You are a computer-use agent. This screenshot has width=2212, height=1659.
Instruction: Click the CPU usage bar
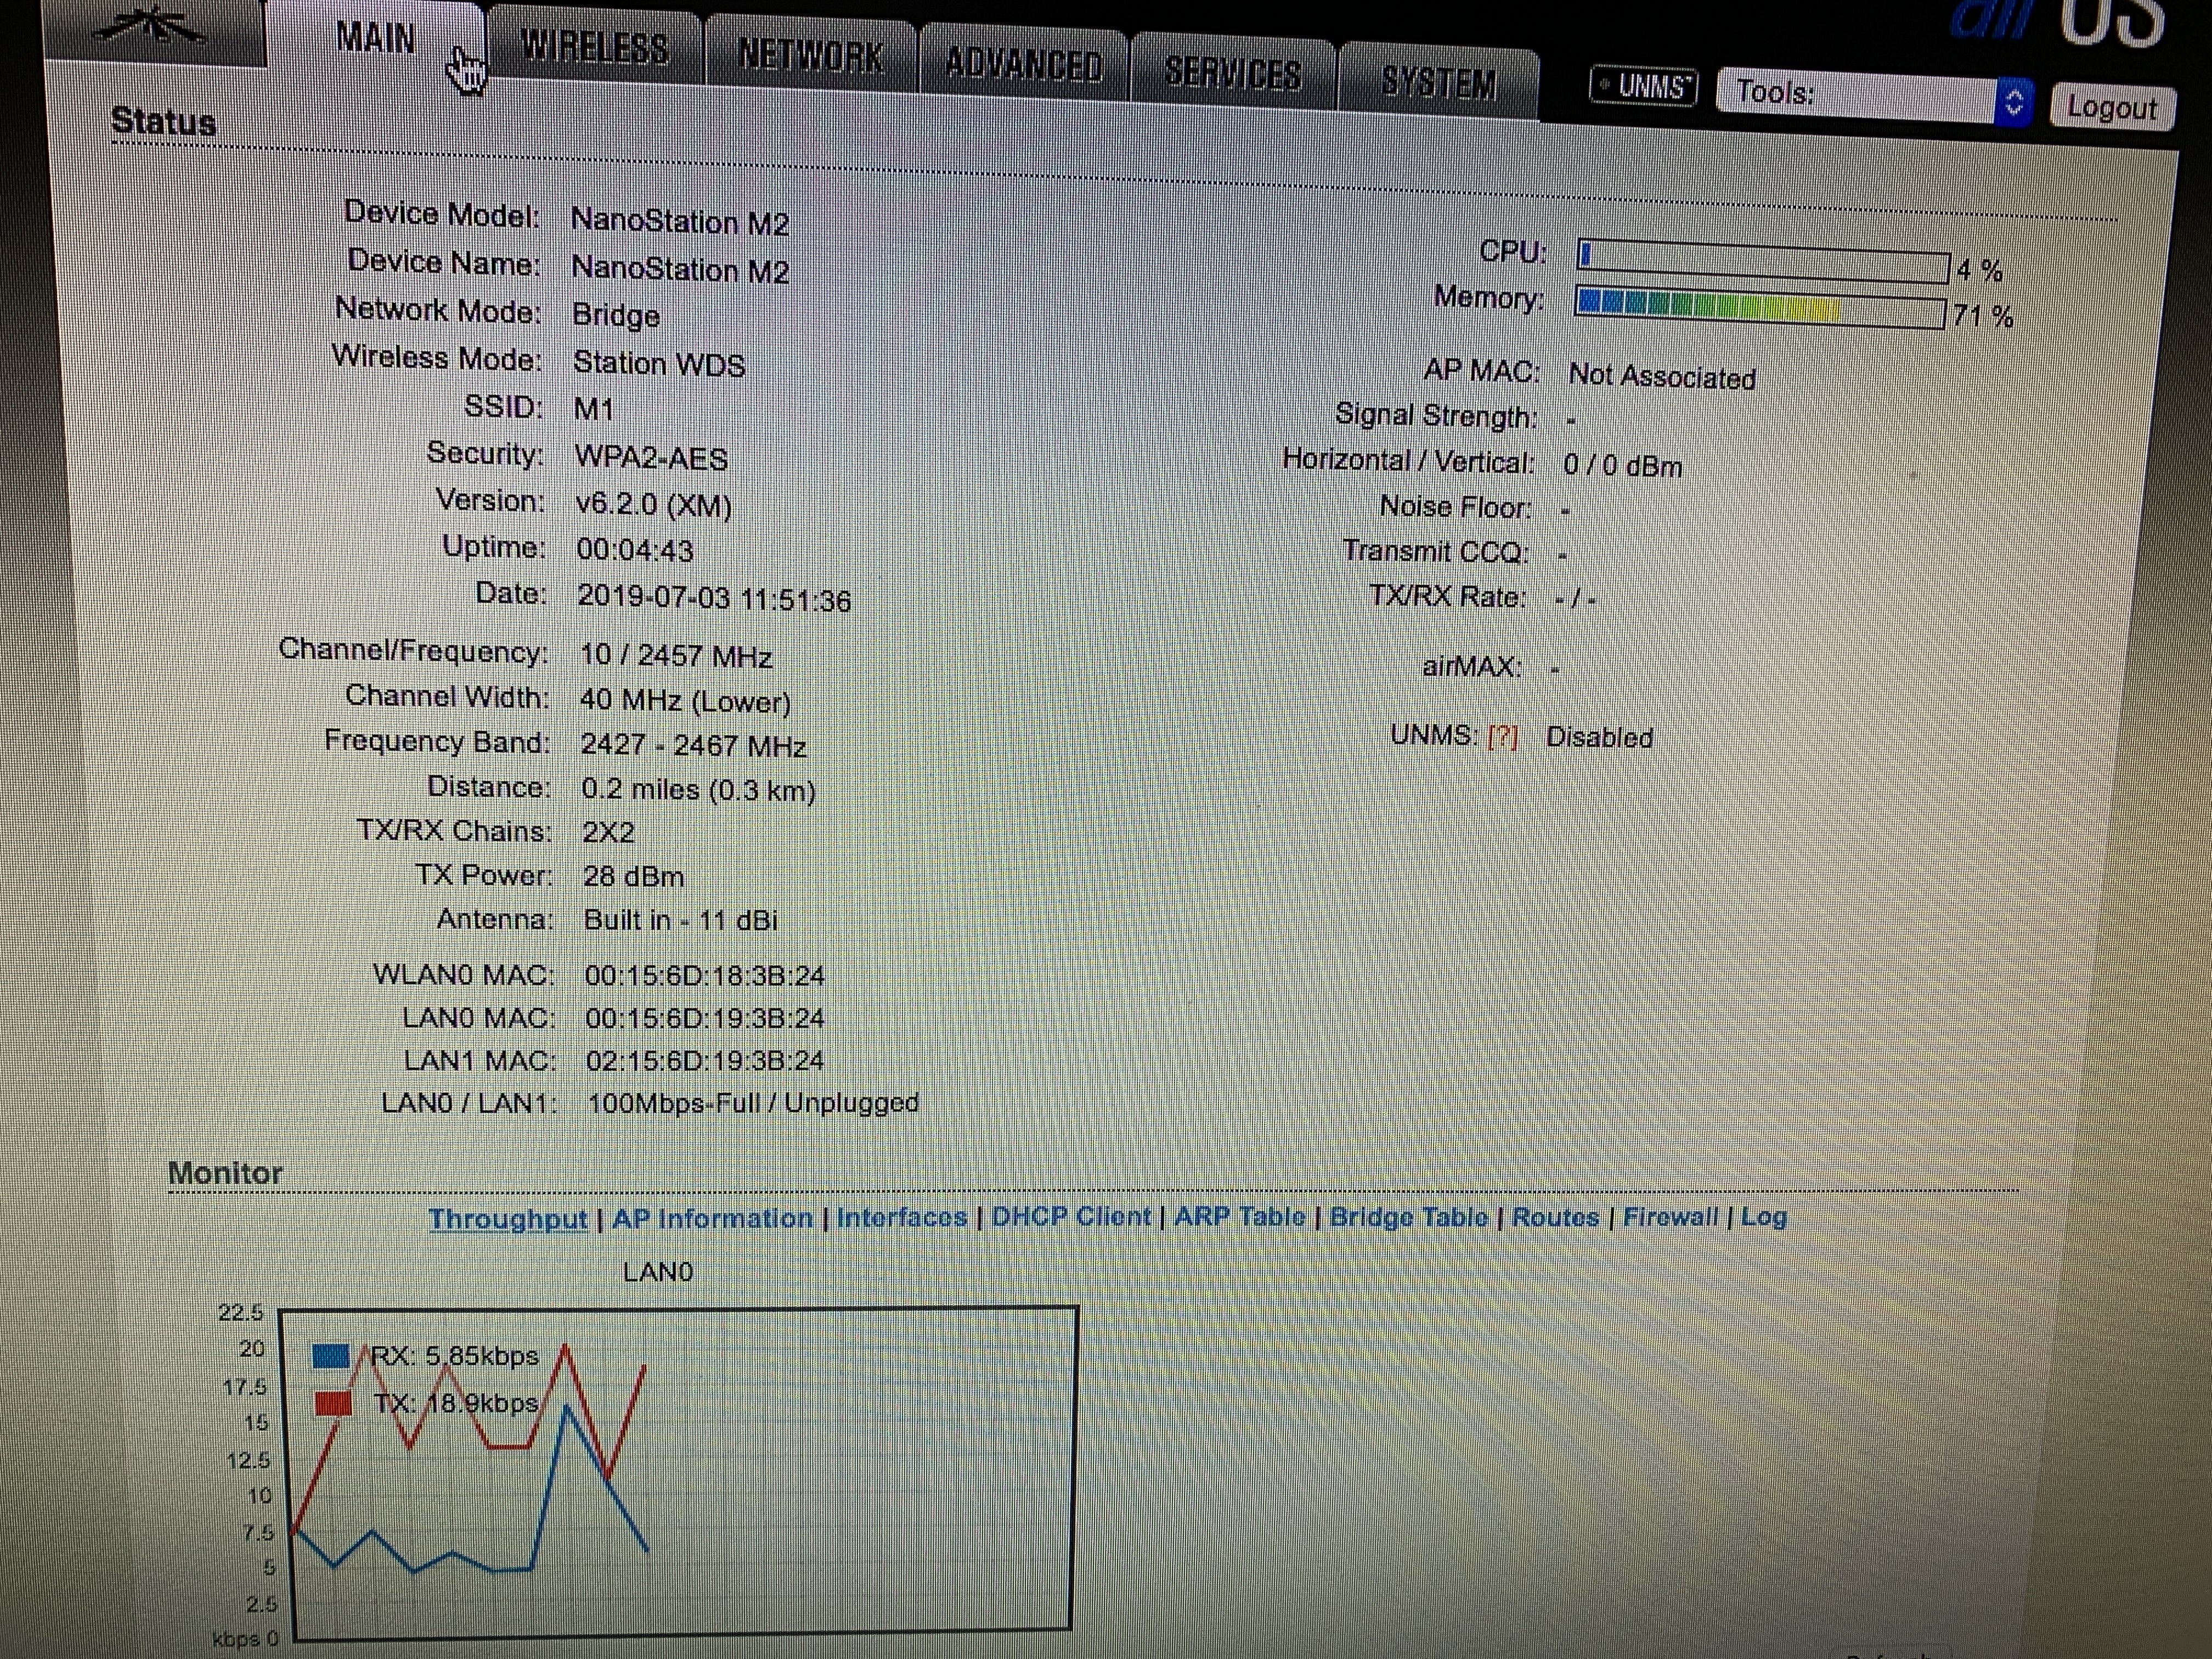click(x=1762, y=261)
